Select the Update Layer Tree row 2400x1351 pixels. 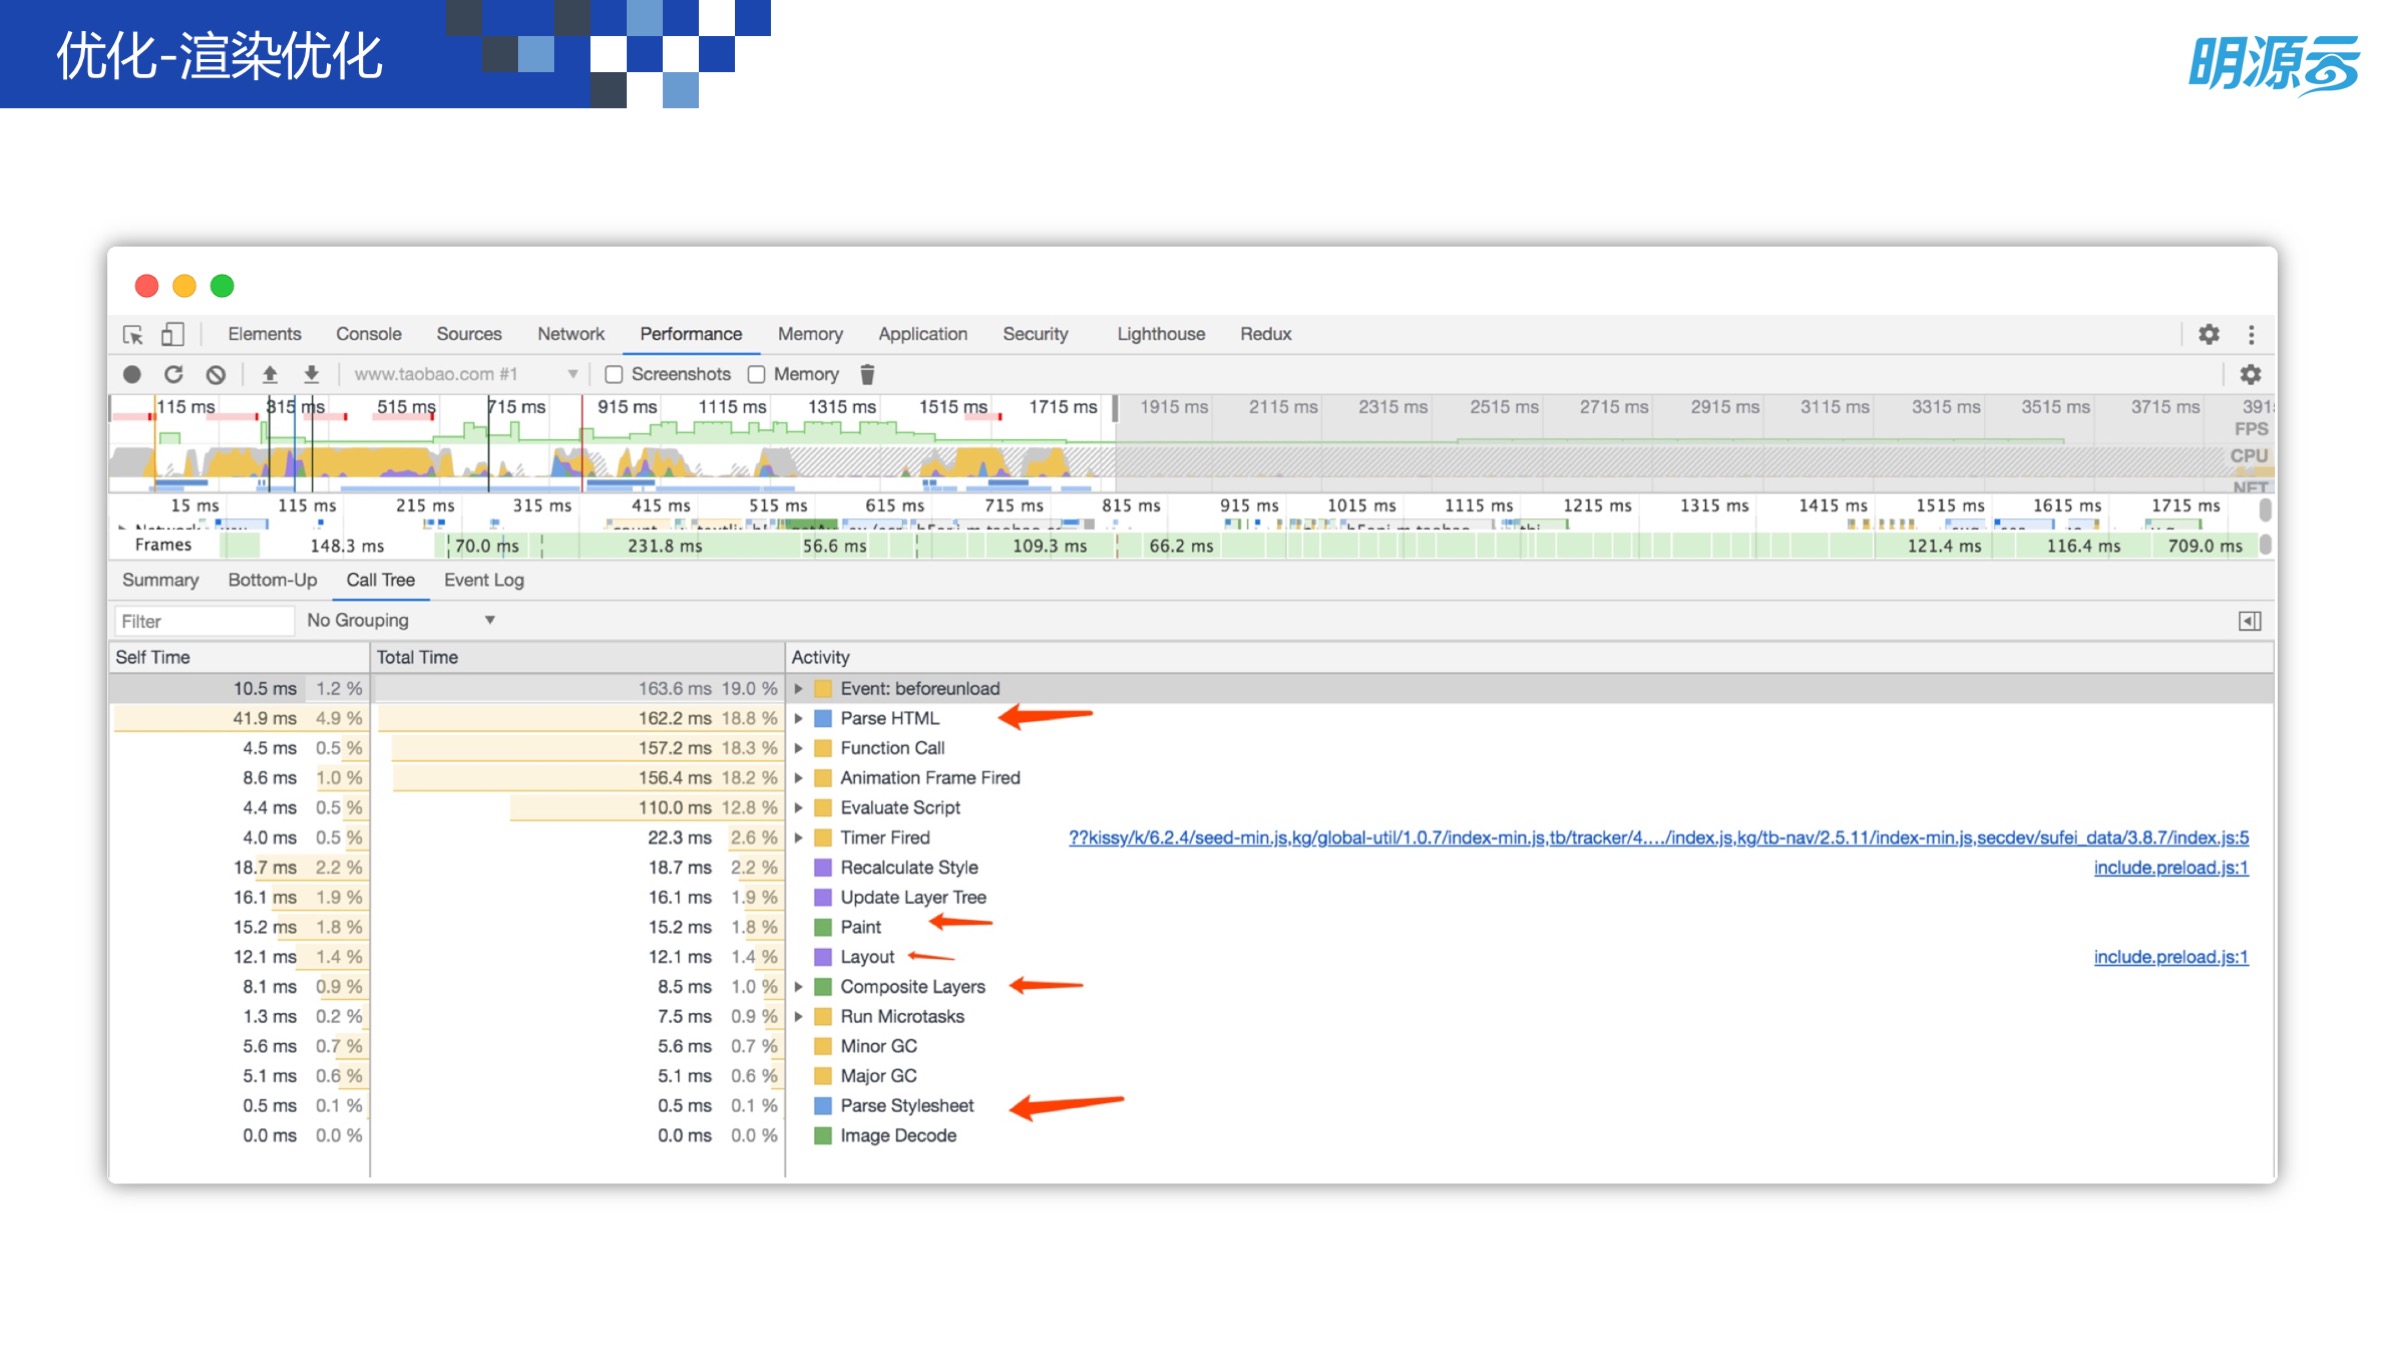[x=1191, y=897]
